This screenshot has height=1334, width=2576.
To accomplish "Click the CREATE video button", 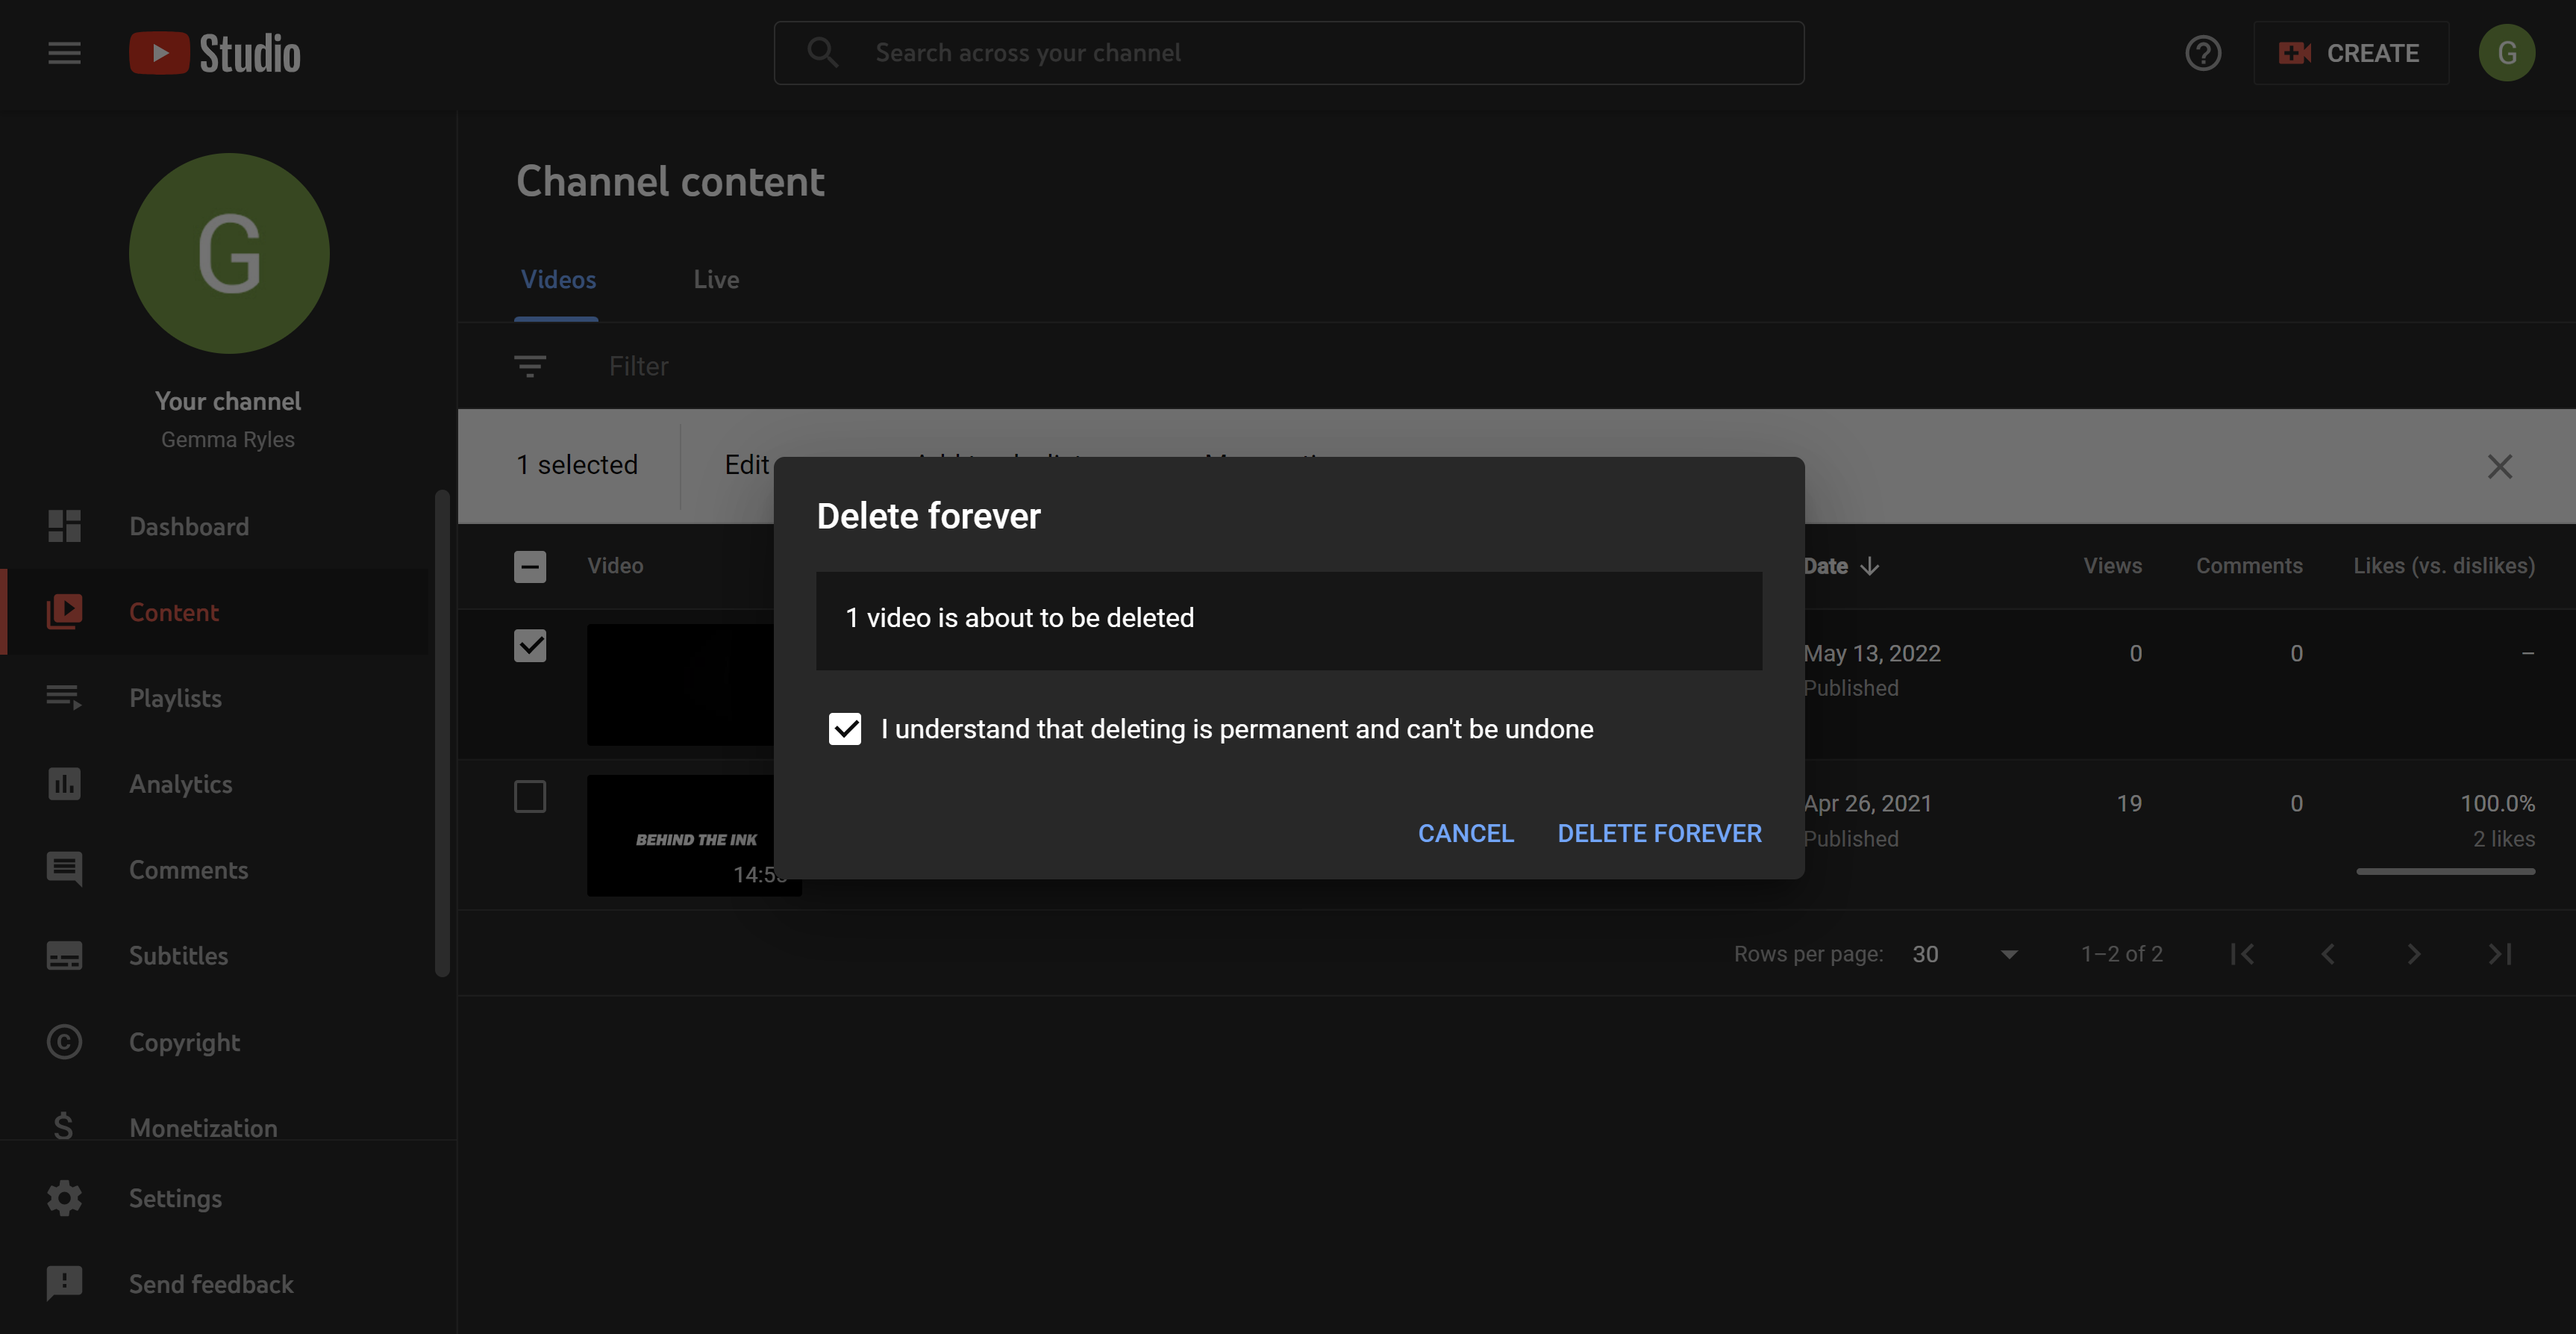I will tap(2350, 53).
